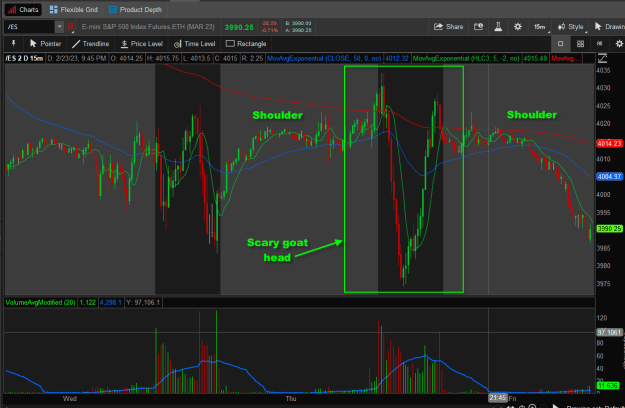Screen dimensions: 625x408
Task: Open the Drawings menu
Action: 609,27
